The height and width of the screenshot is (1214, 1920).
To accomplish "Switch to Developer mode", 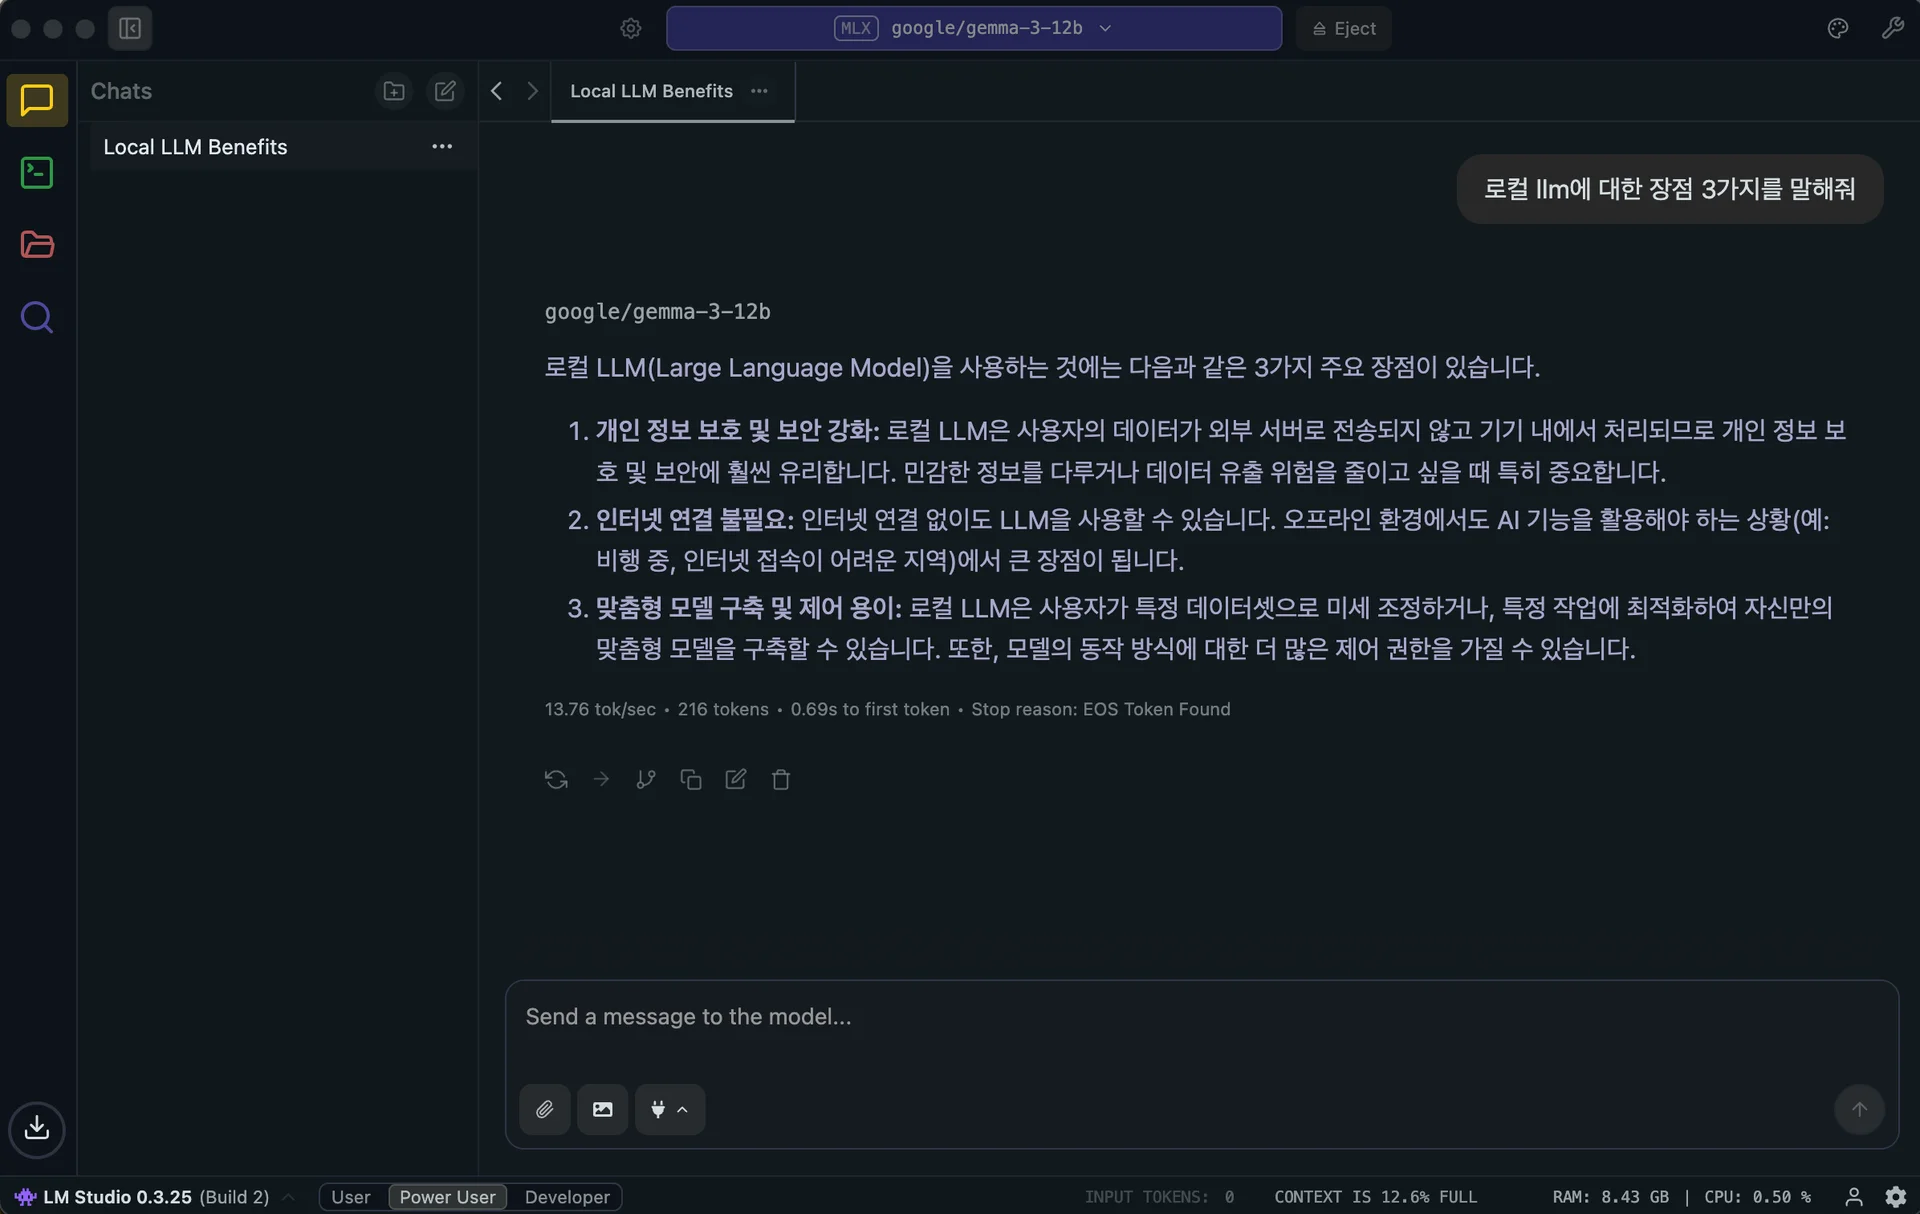I will [567, 1196].
